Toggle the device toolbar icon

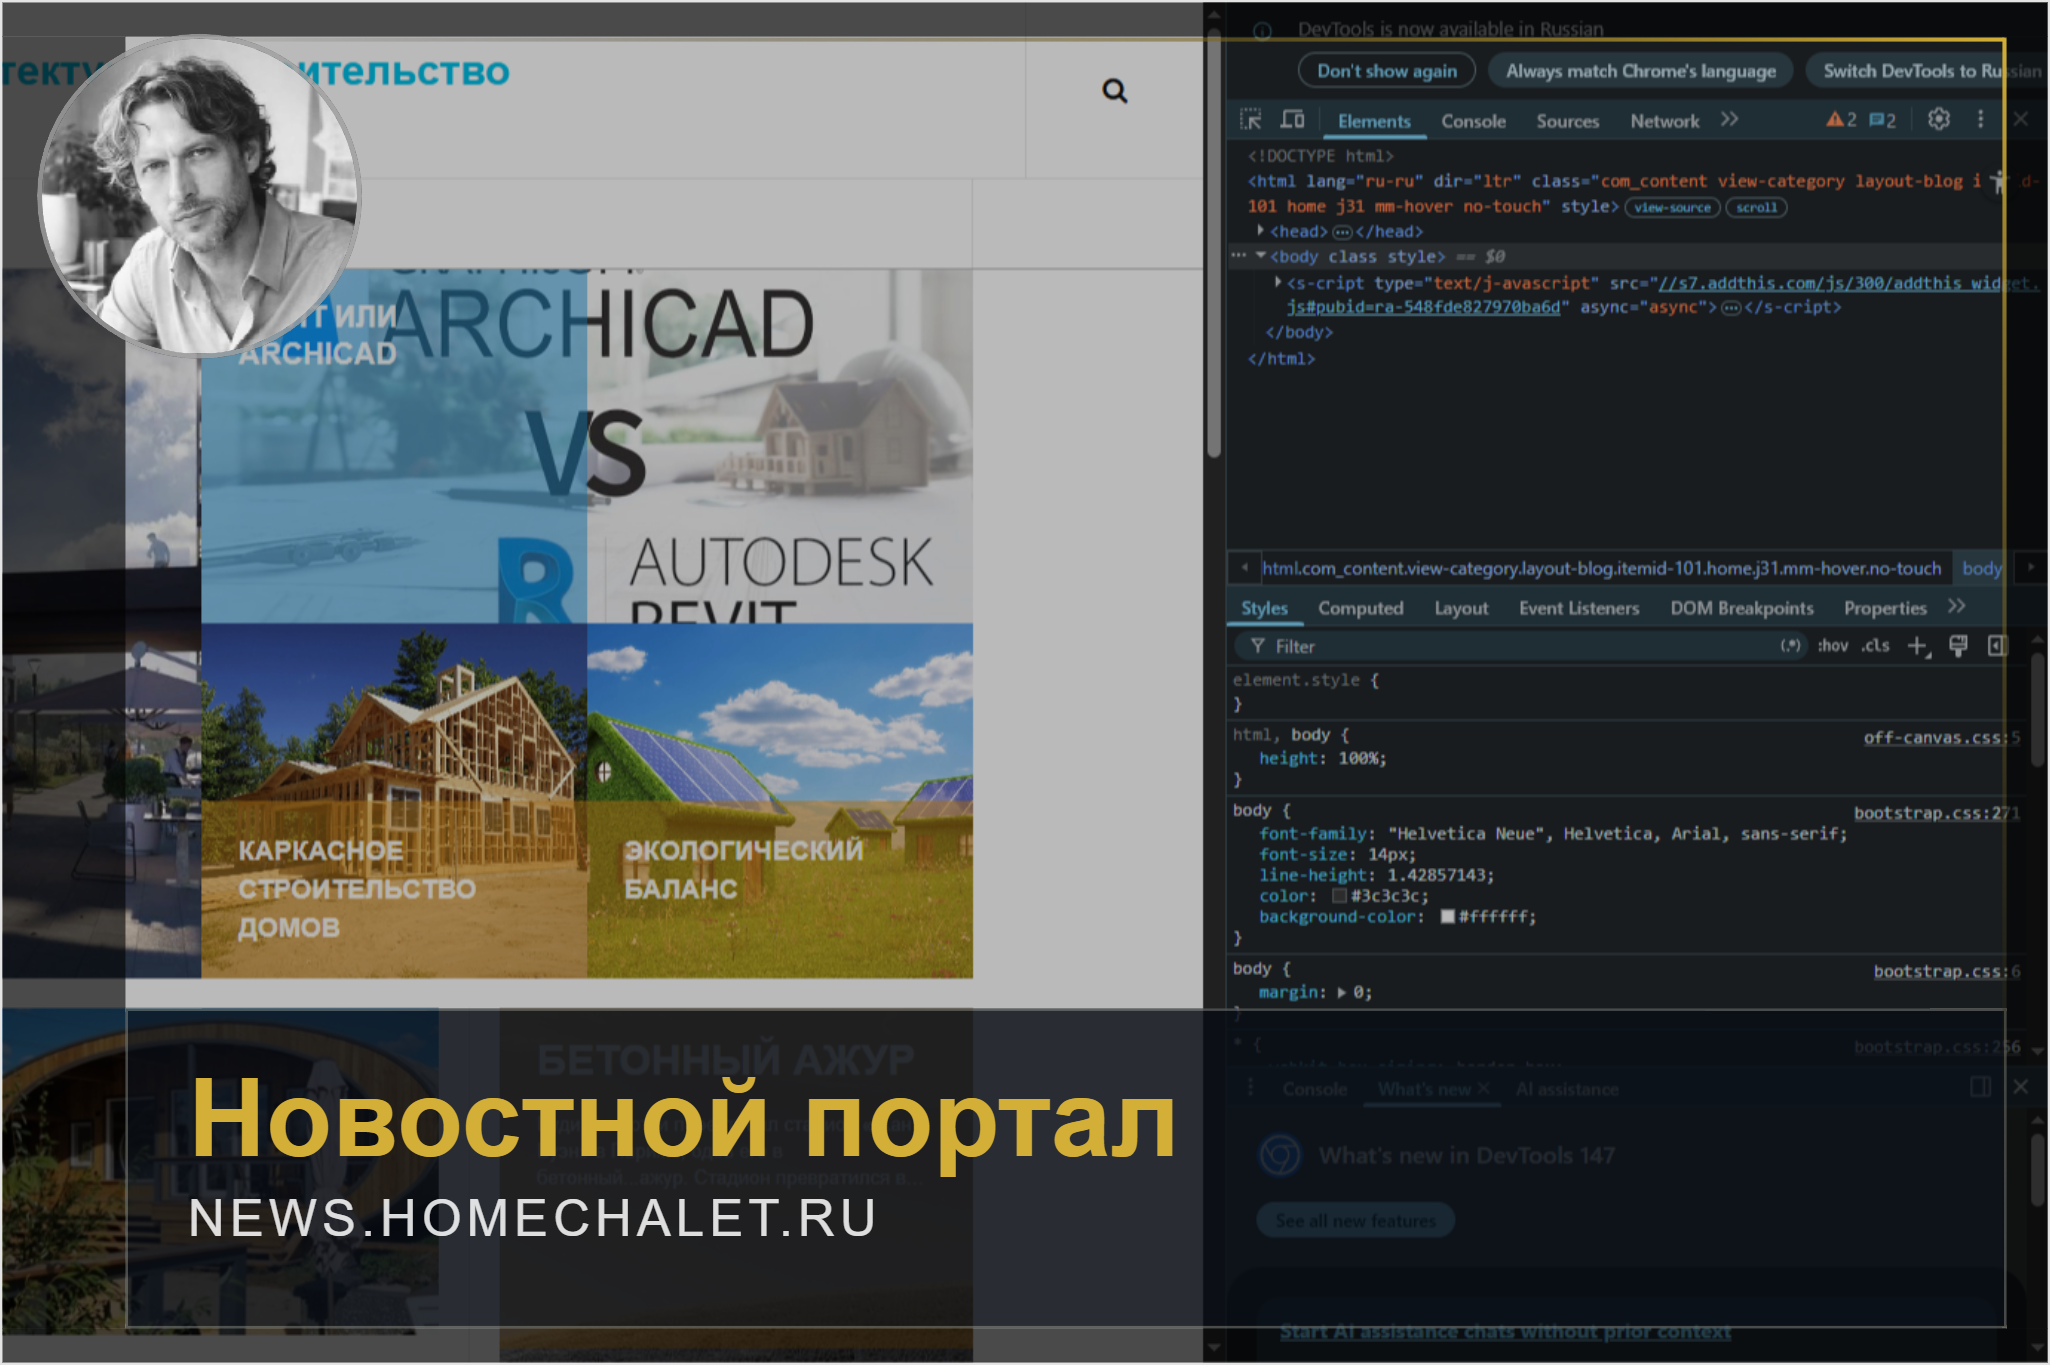pyautogui.click(x=1292, y=120)
